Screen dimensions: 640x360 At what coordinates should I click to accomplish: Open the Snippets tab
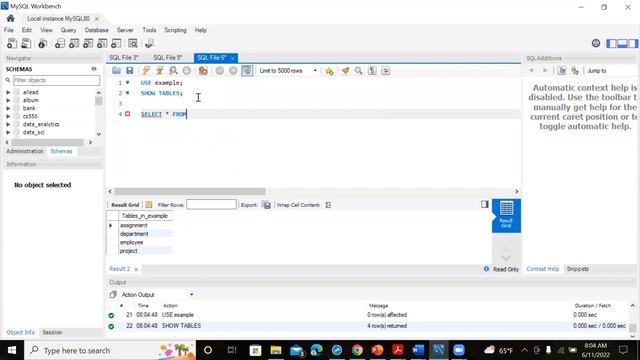coord(577,269)
